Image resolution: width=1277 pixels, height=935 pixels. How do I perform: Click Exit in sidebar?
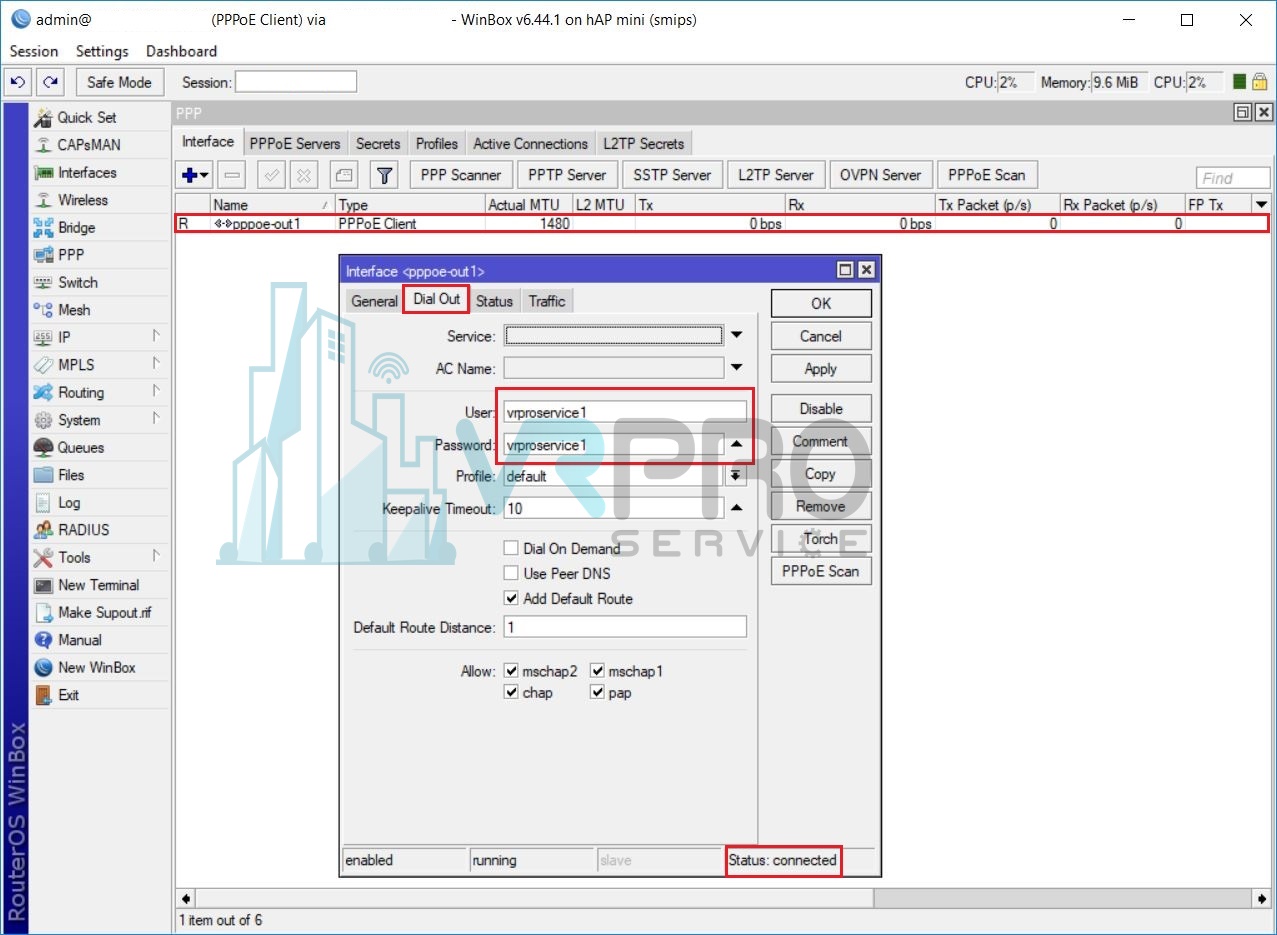[69, 695]
